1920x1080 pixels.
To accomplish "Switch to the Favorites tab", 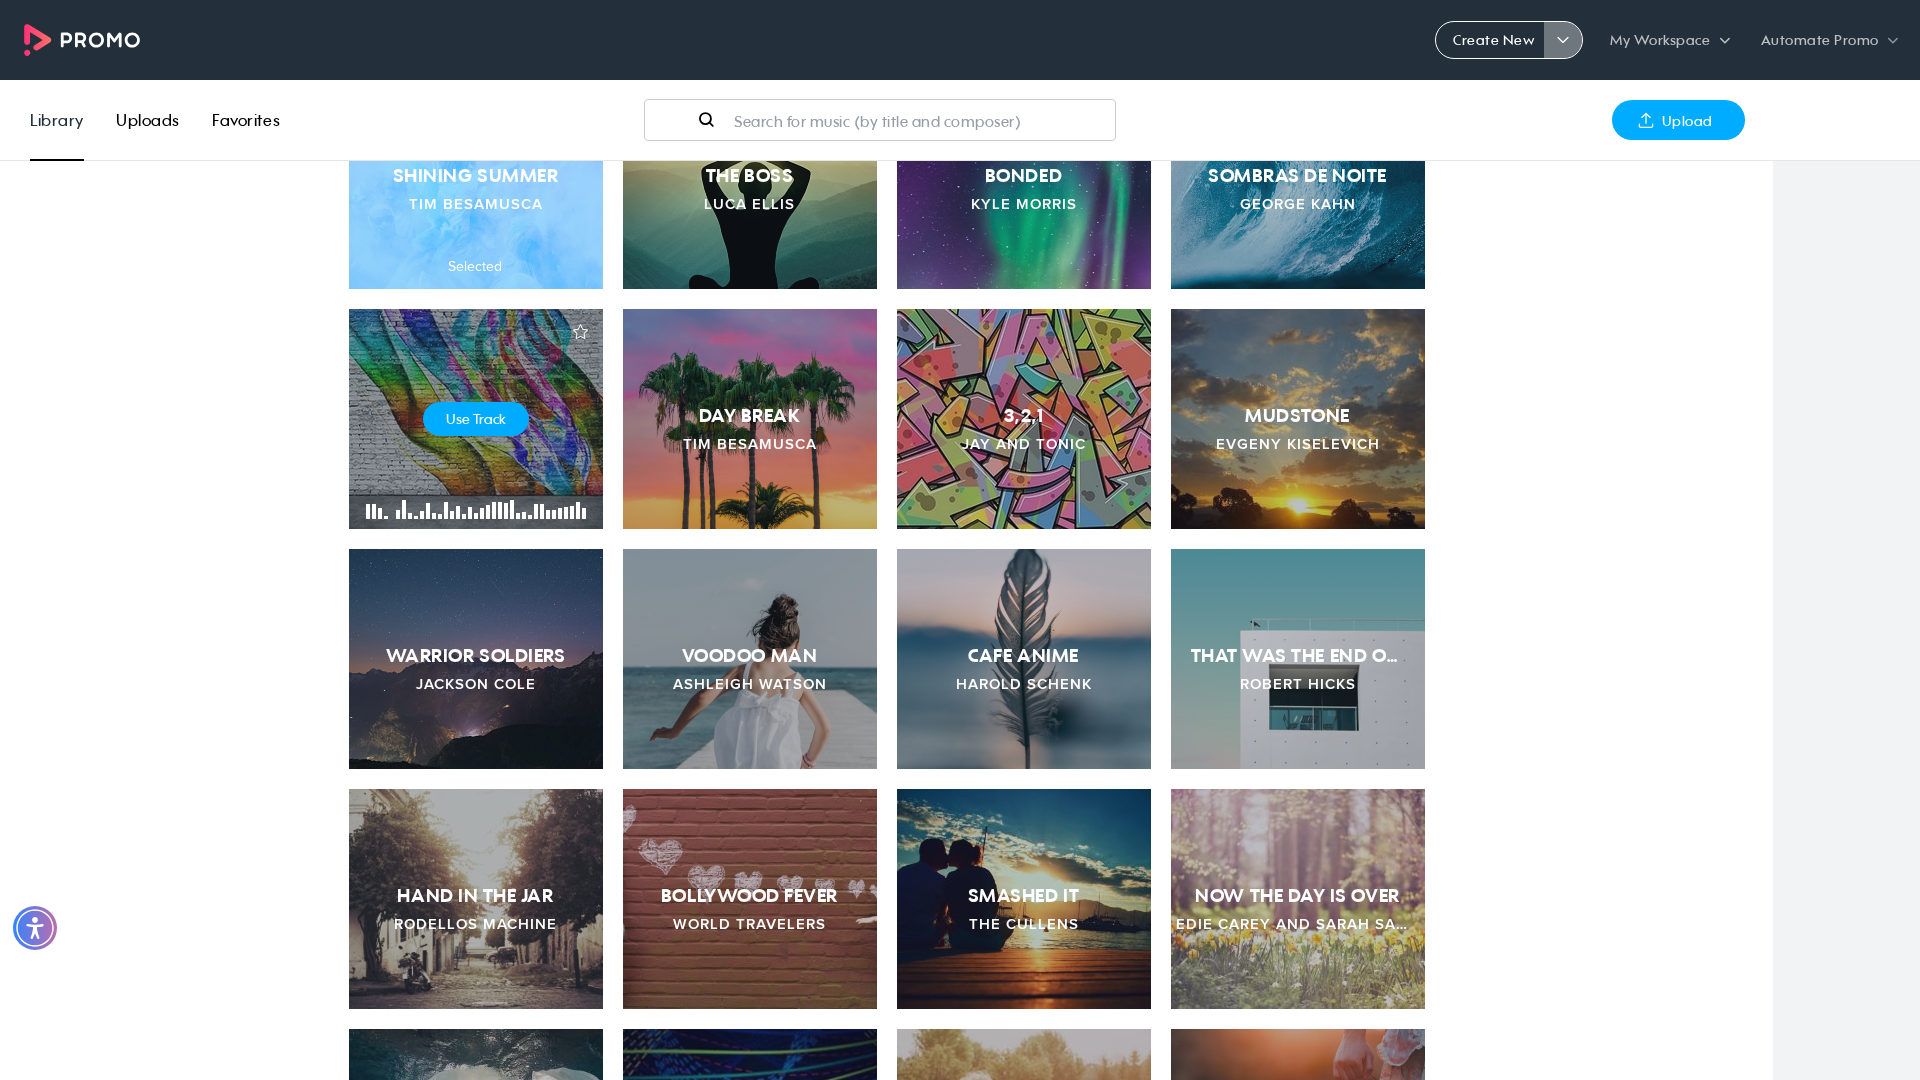I will coord(246,120).
